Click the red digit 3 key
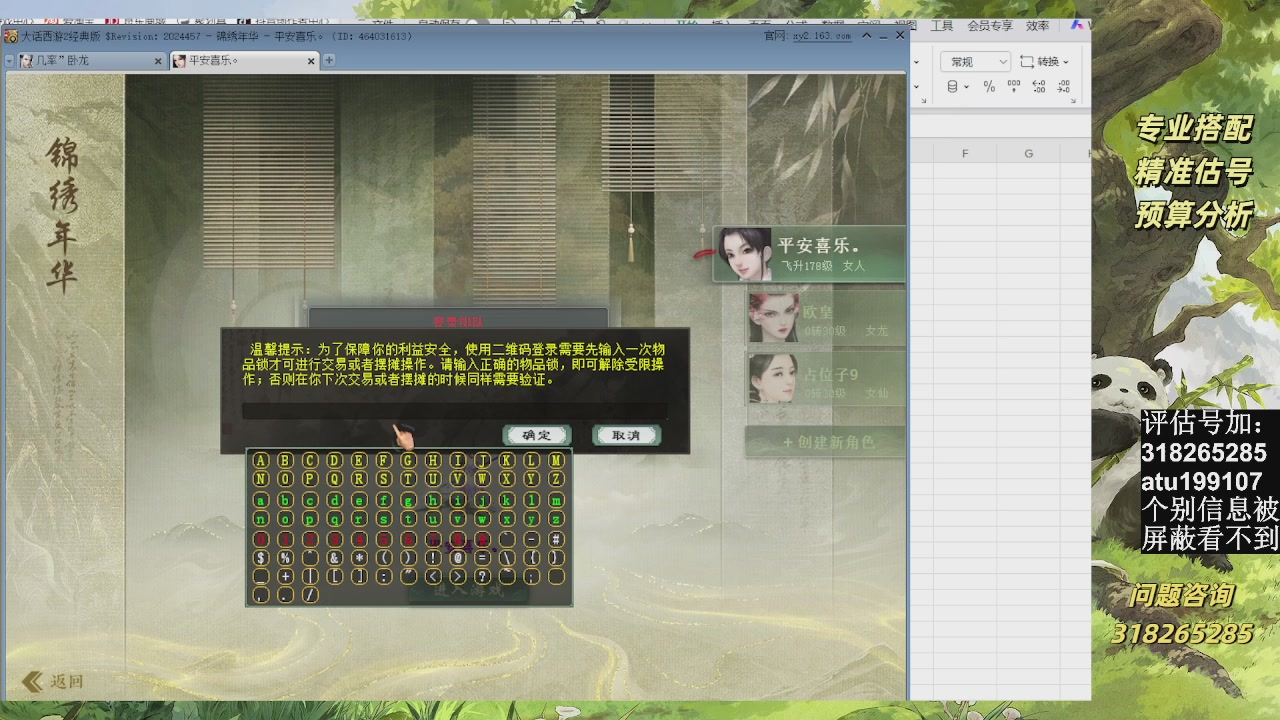 [x=335, y=539]
